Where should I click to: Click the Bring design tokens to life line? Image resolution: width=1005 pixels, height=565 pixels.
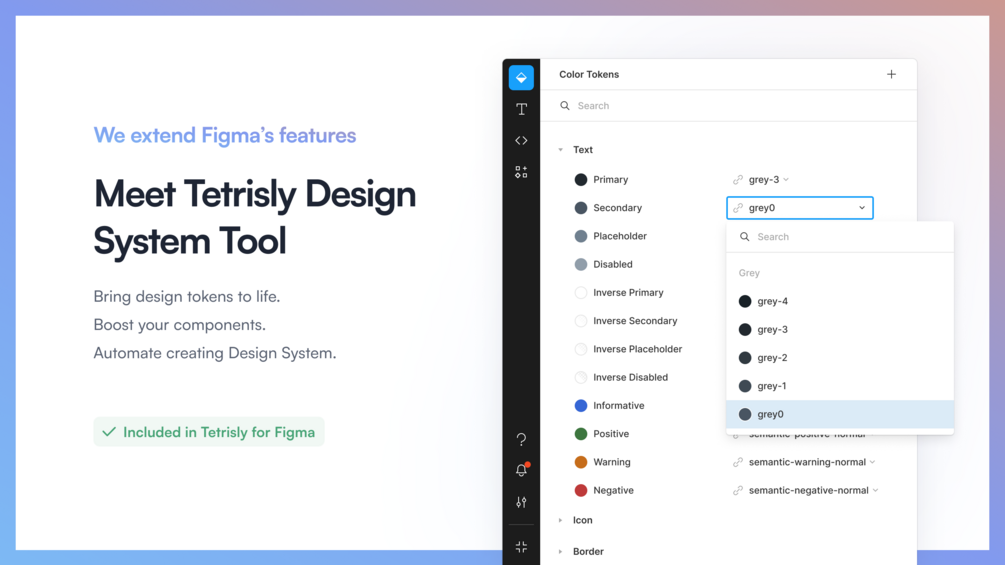coord(187,297)
